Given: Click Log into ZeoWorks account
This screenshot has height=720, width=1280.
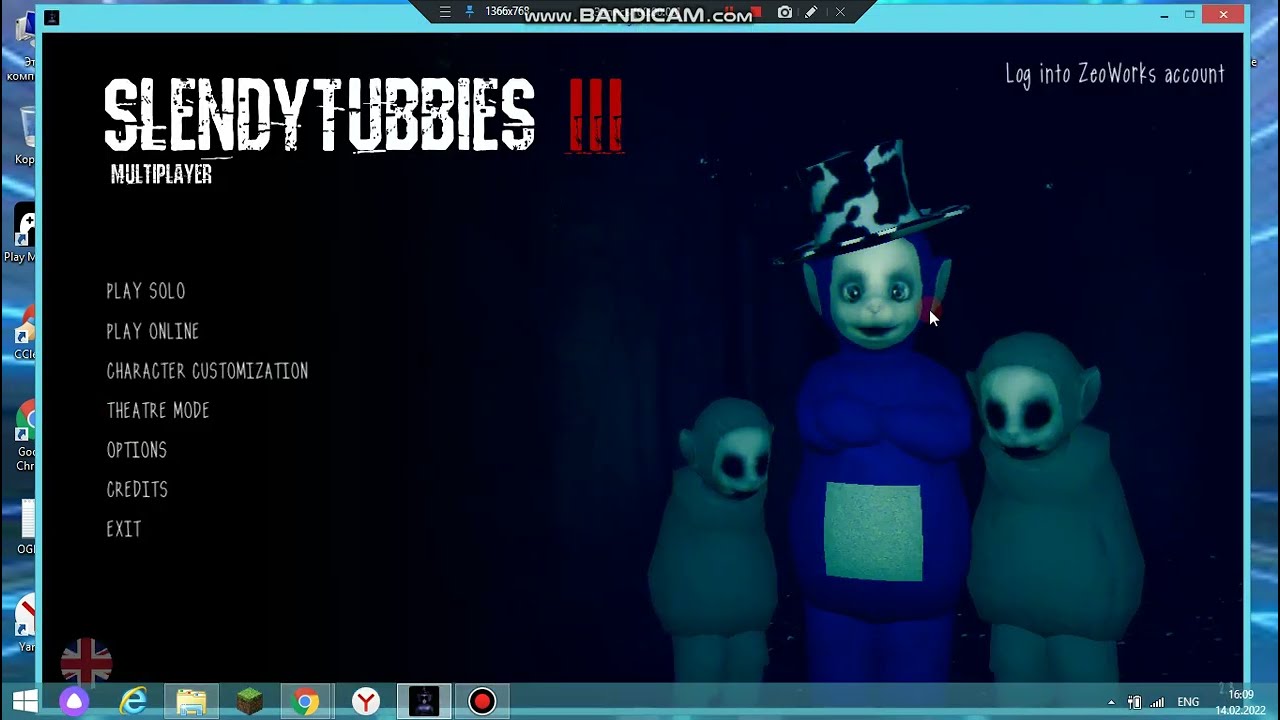Looking at the screenshot, I should click(1115, 74).
